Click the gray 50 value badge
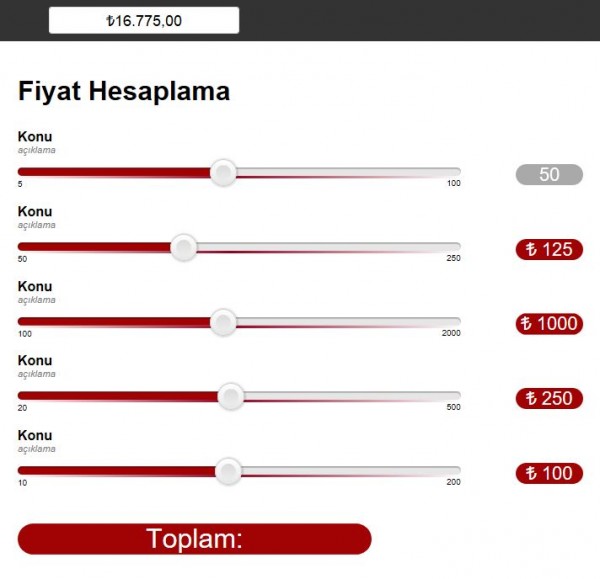The height and width of the screenshot is (579, 600). (x=549, y=174)
